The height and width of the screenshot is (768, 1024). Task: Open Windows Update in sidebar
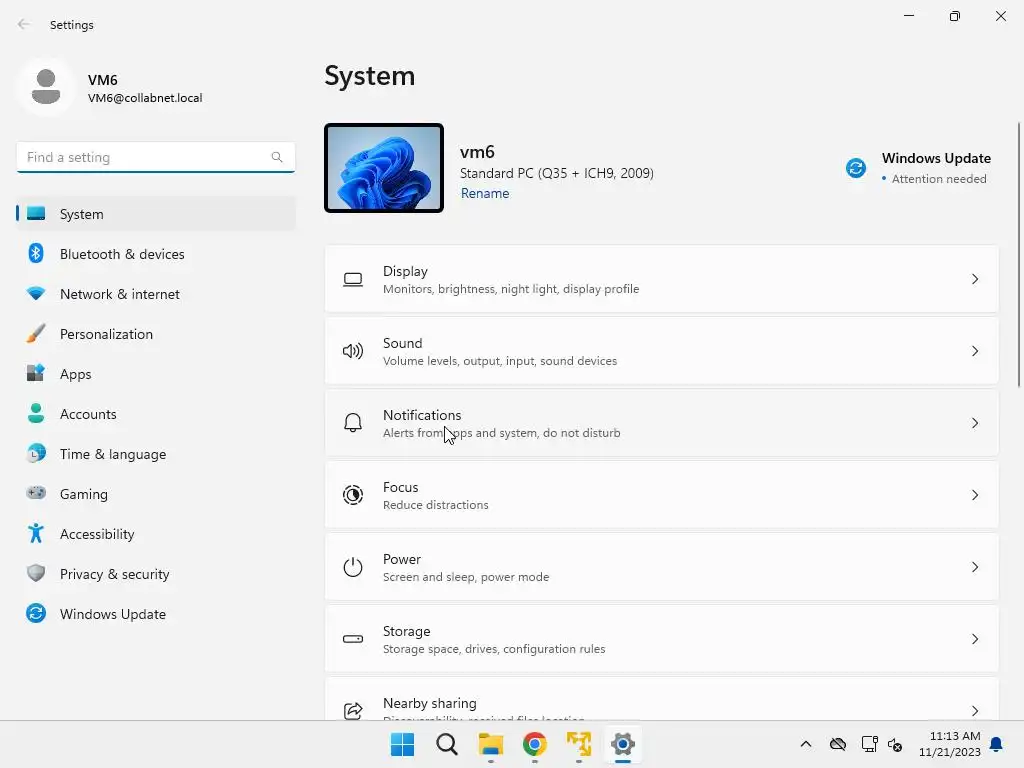point(155,613)
